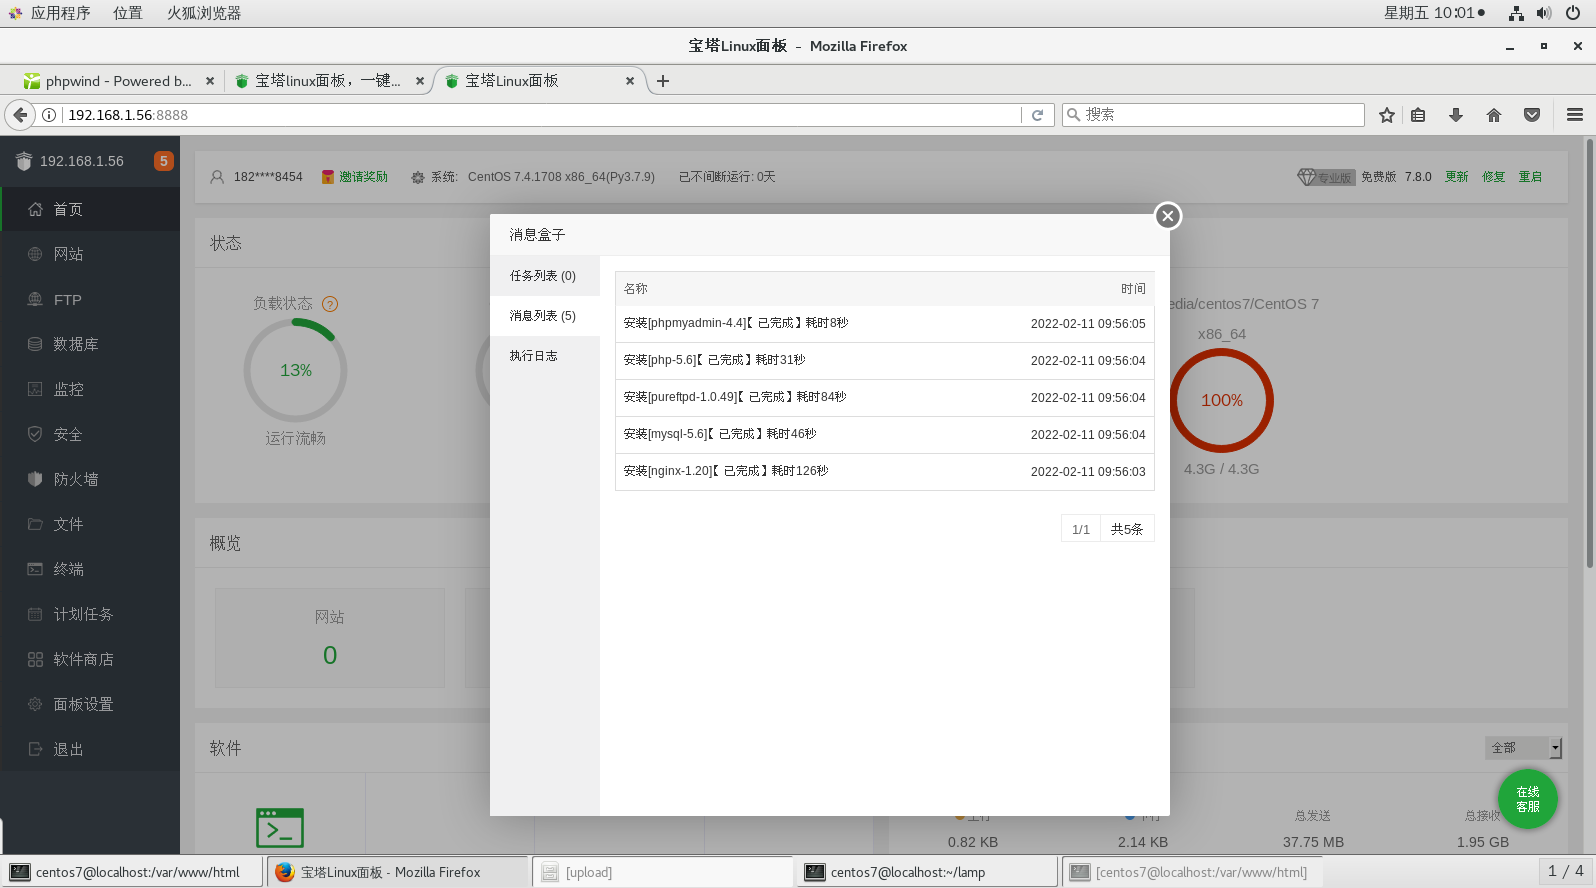Open the 位置 menu
Screen dimensions: 1596x888
coord(128,13)
